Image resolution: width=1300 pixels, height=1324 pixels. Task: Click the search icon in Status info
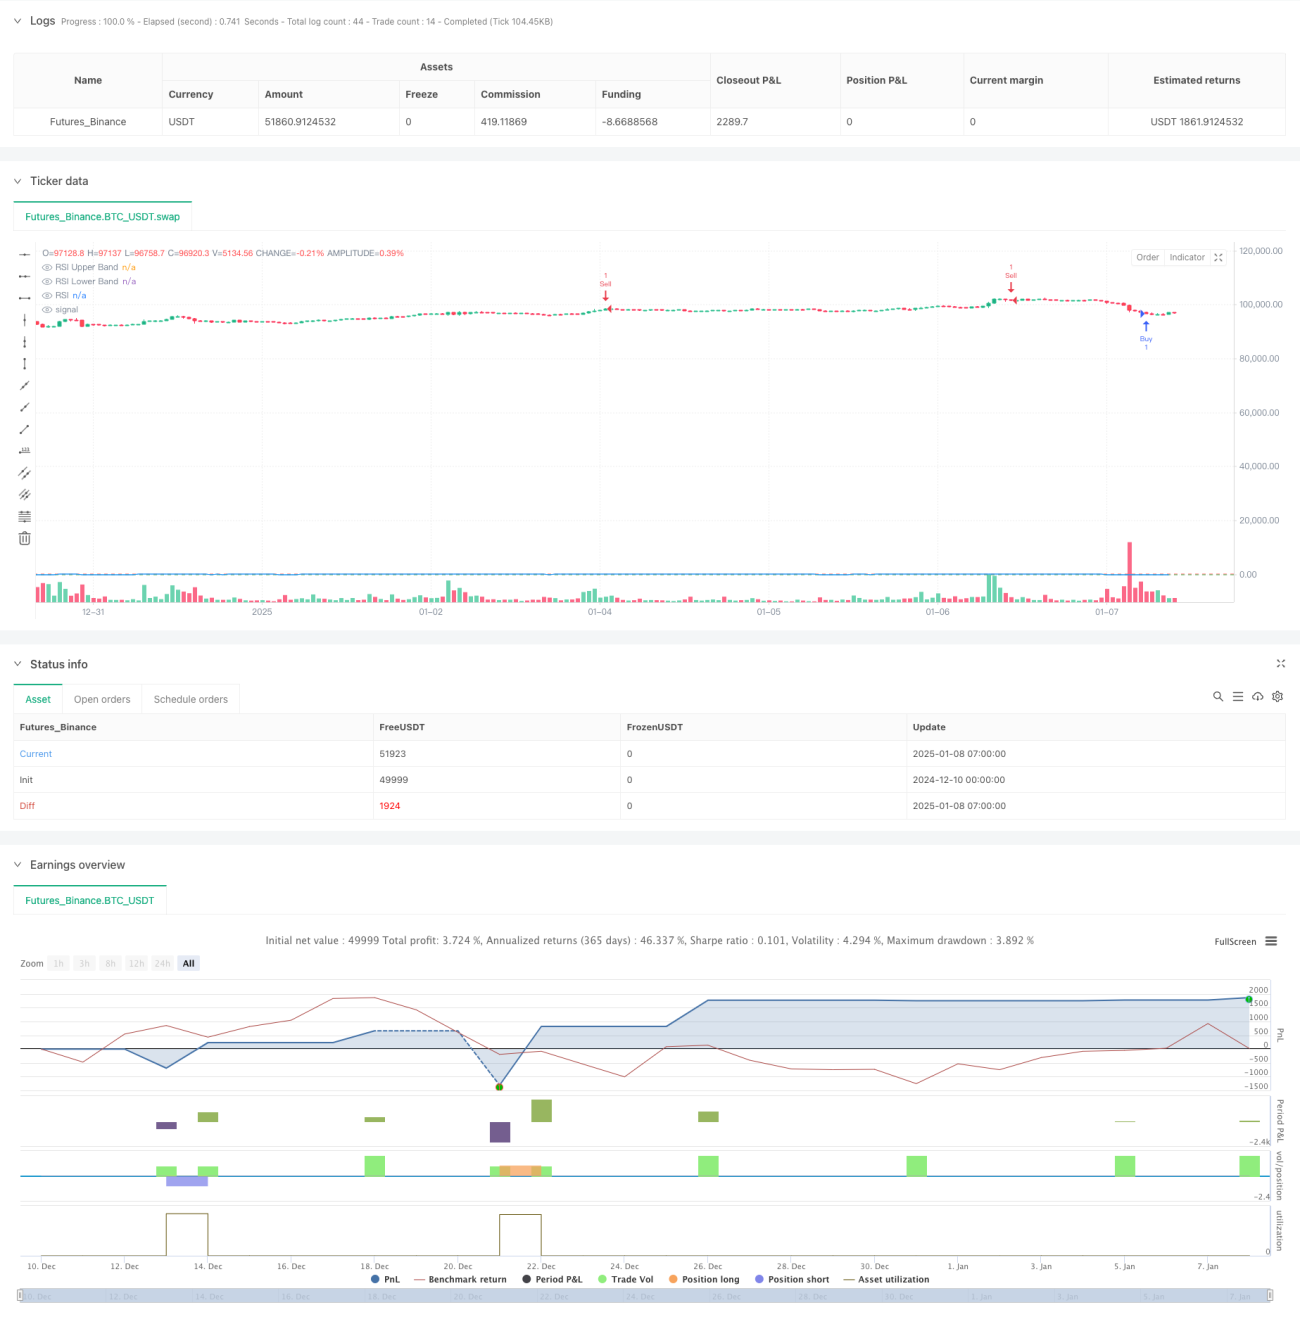pyautogui.click(x=1218, y=697)
